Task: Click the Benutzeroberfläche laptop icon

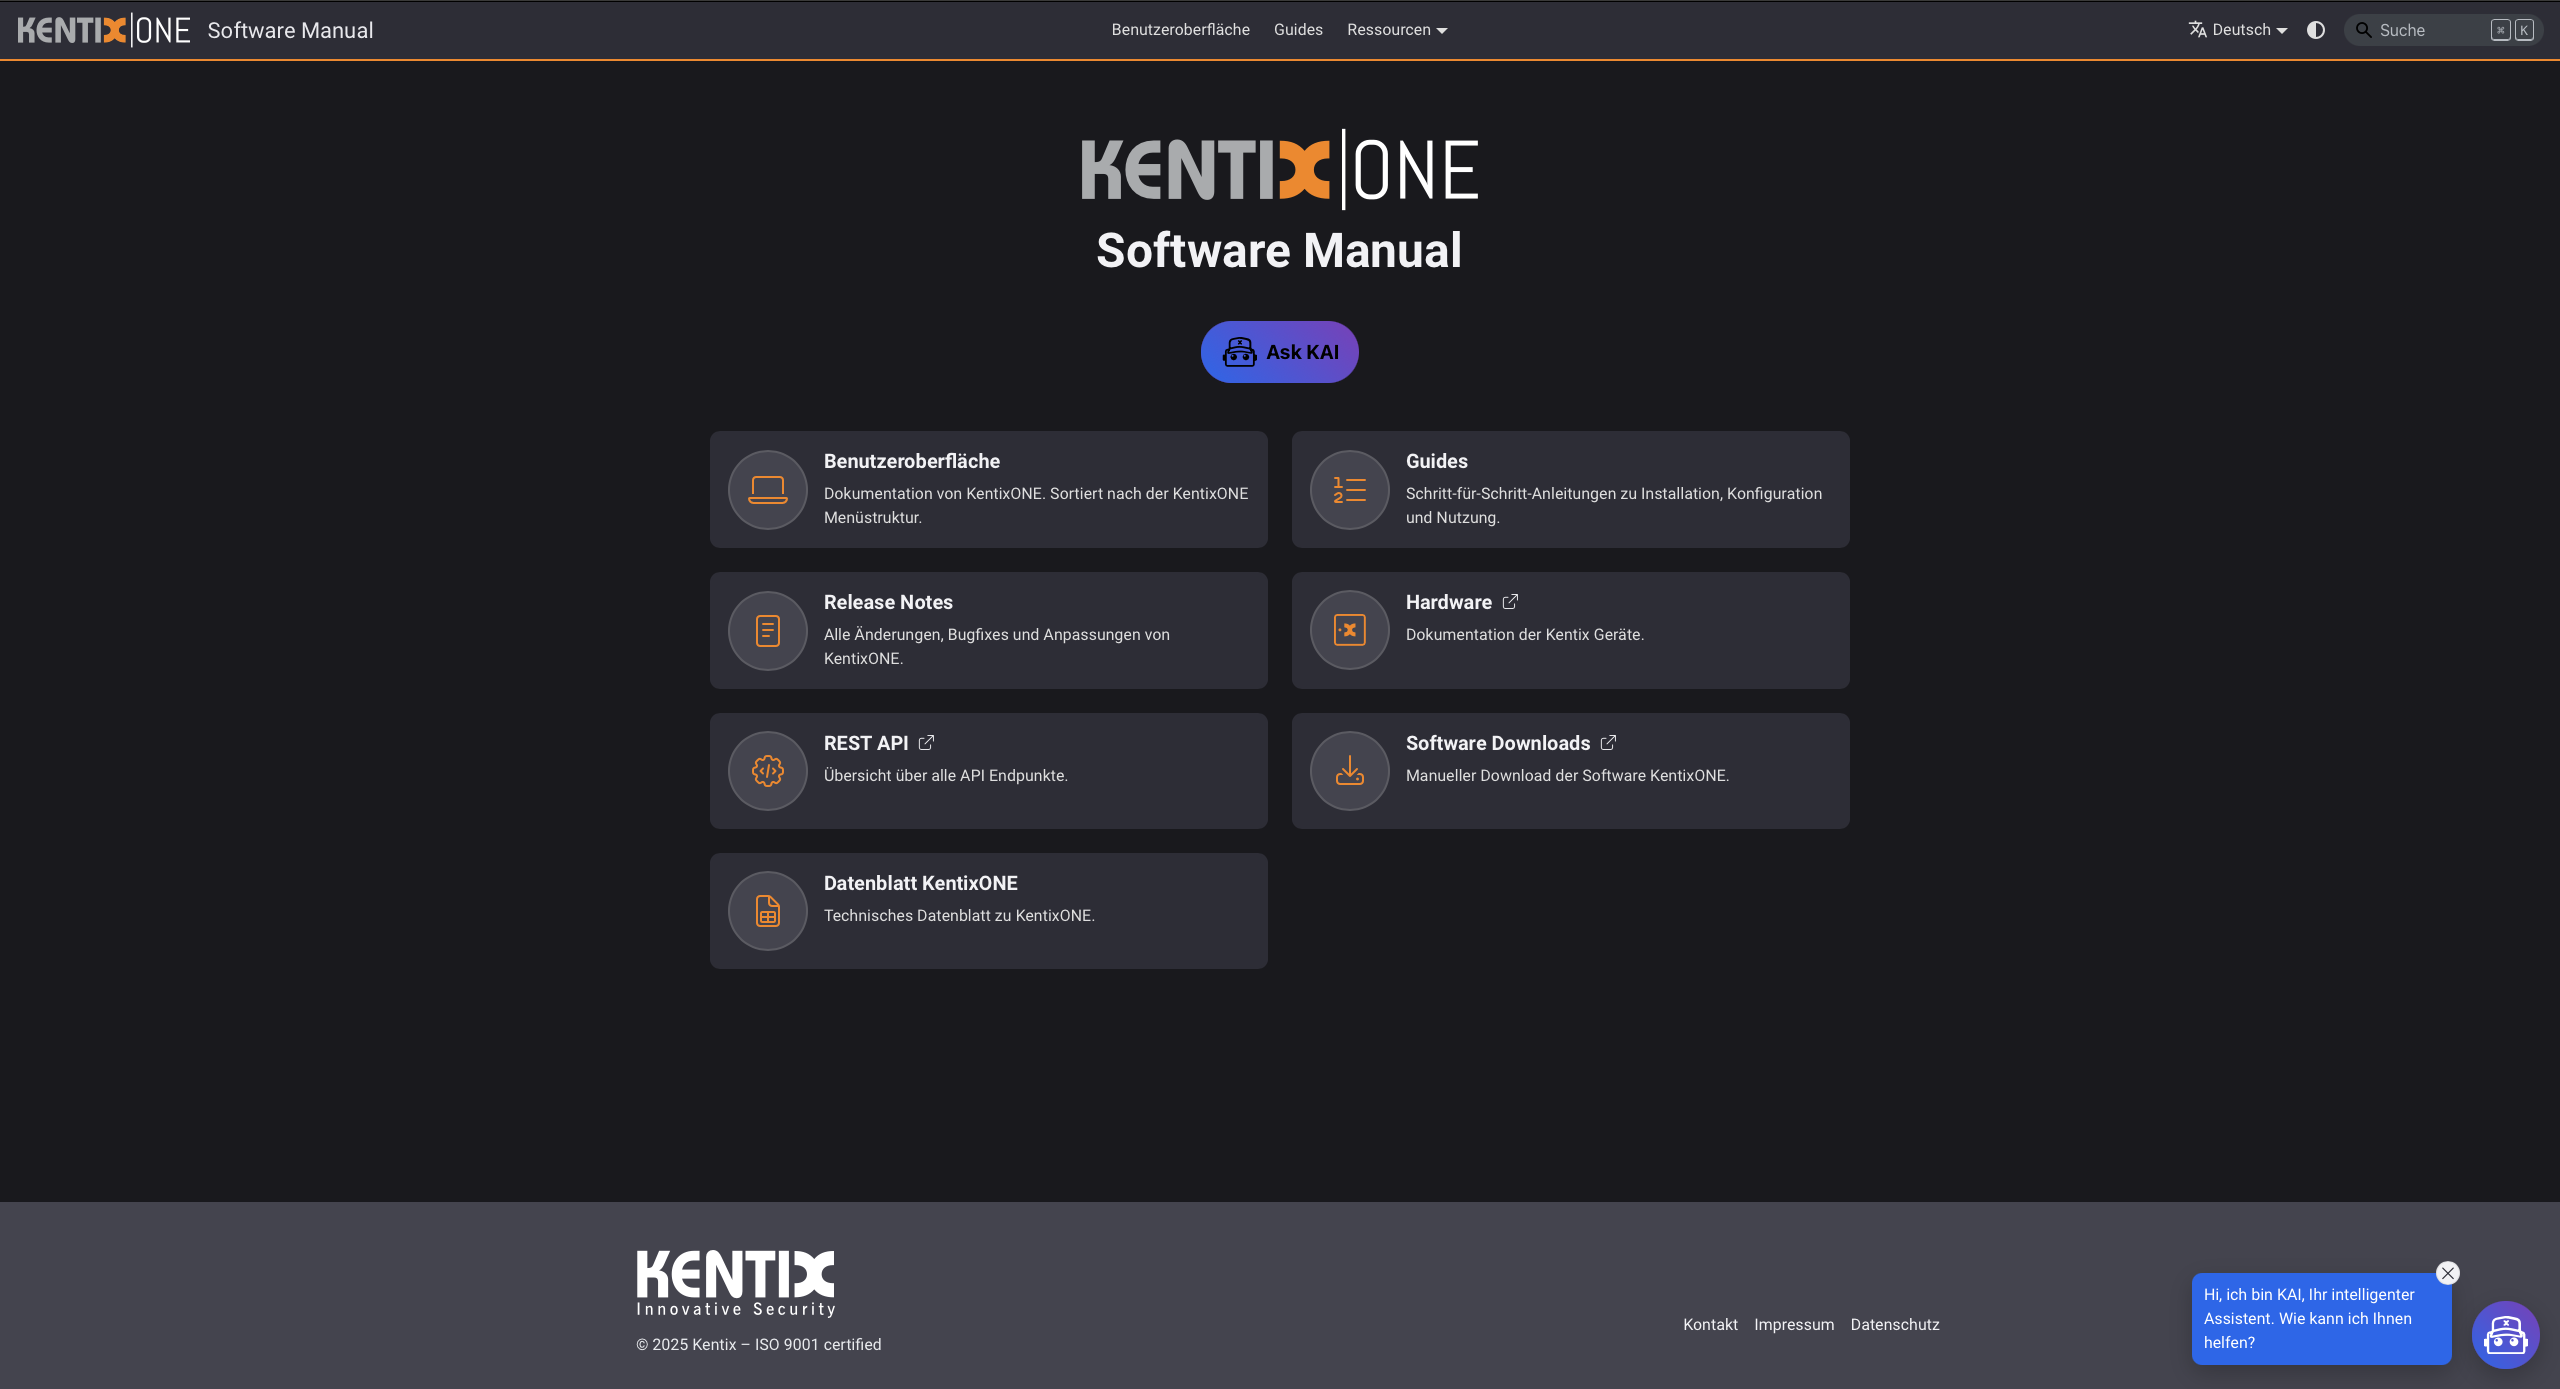Action: click(x=767, y=489)
